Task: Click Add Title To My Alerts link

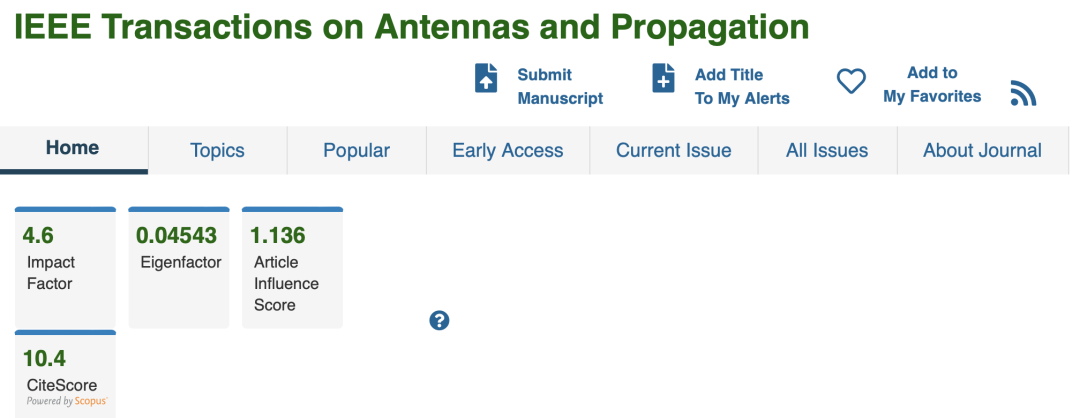Action: click(742, 86)
